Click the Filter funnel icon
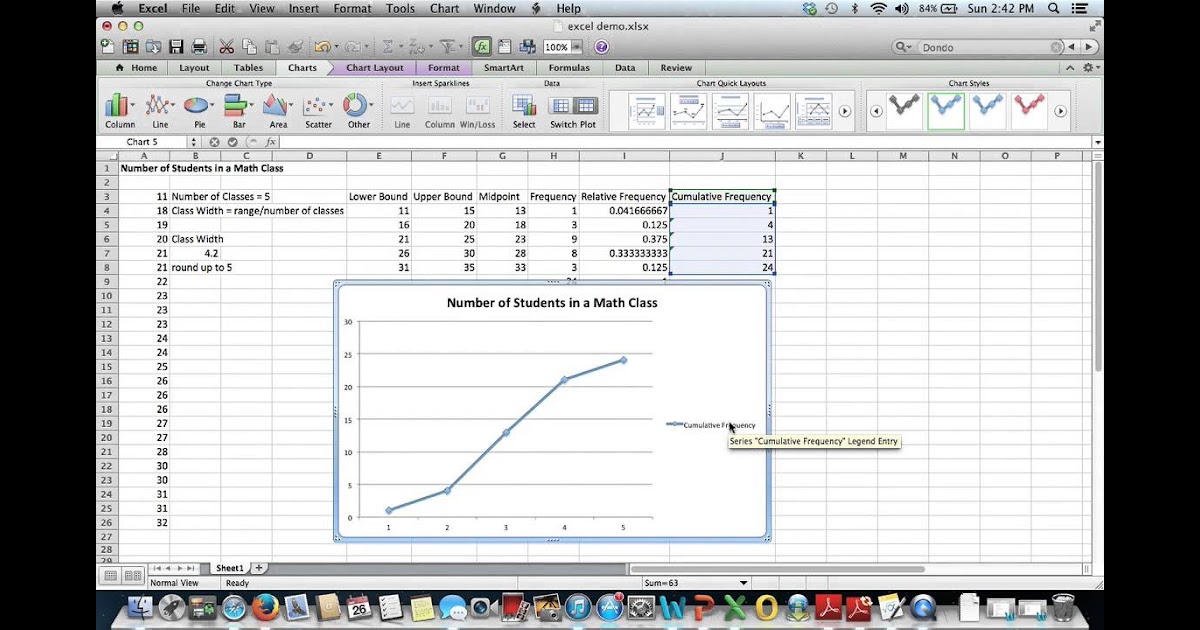This screenshot has width=1200, height=630. coord(449,47)
